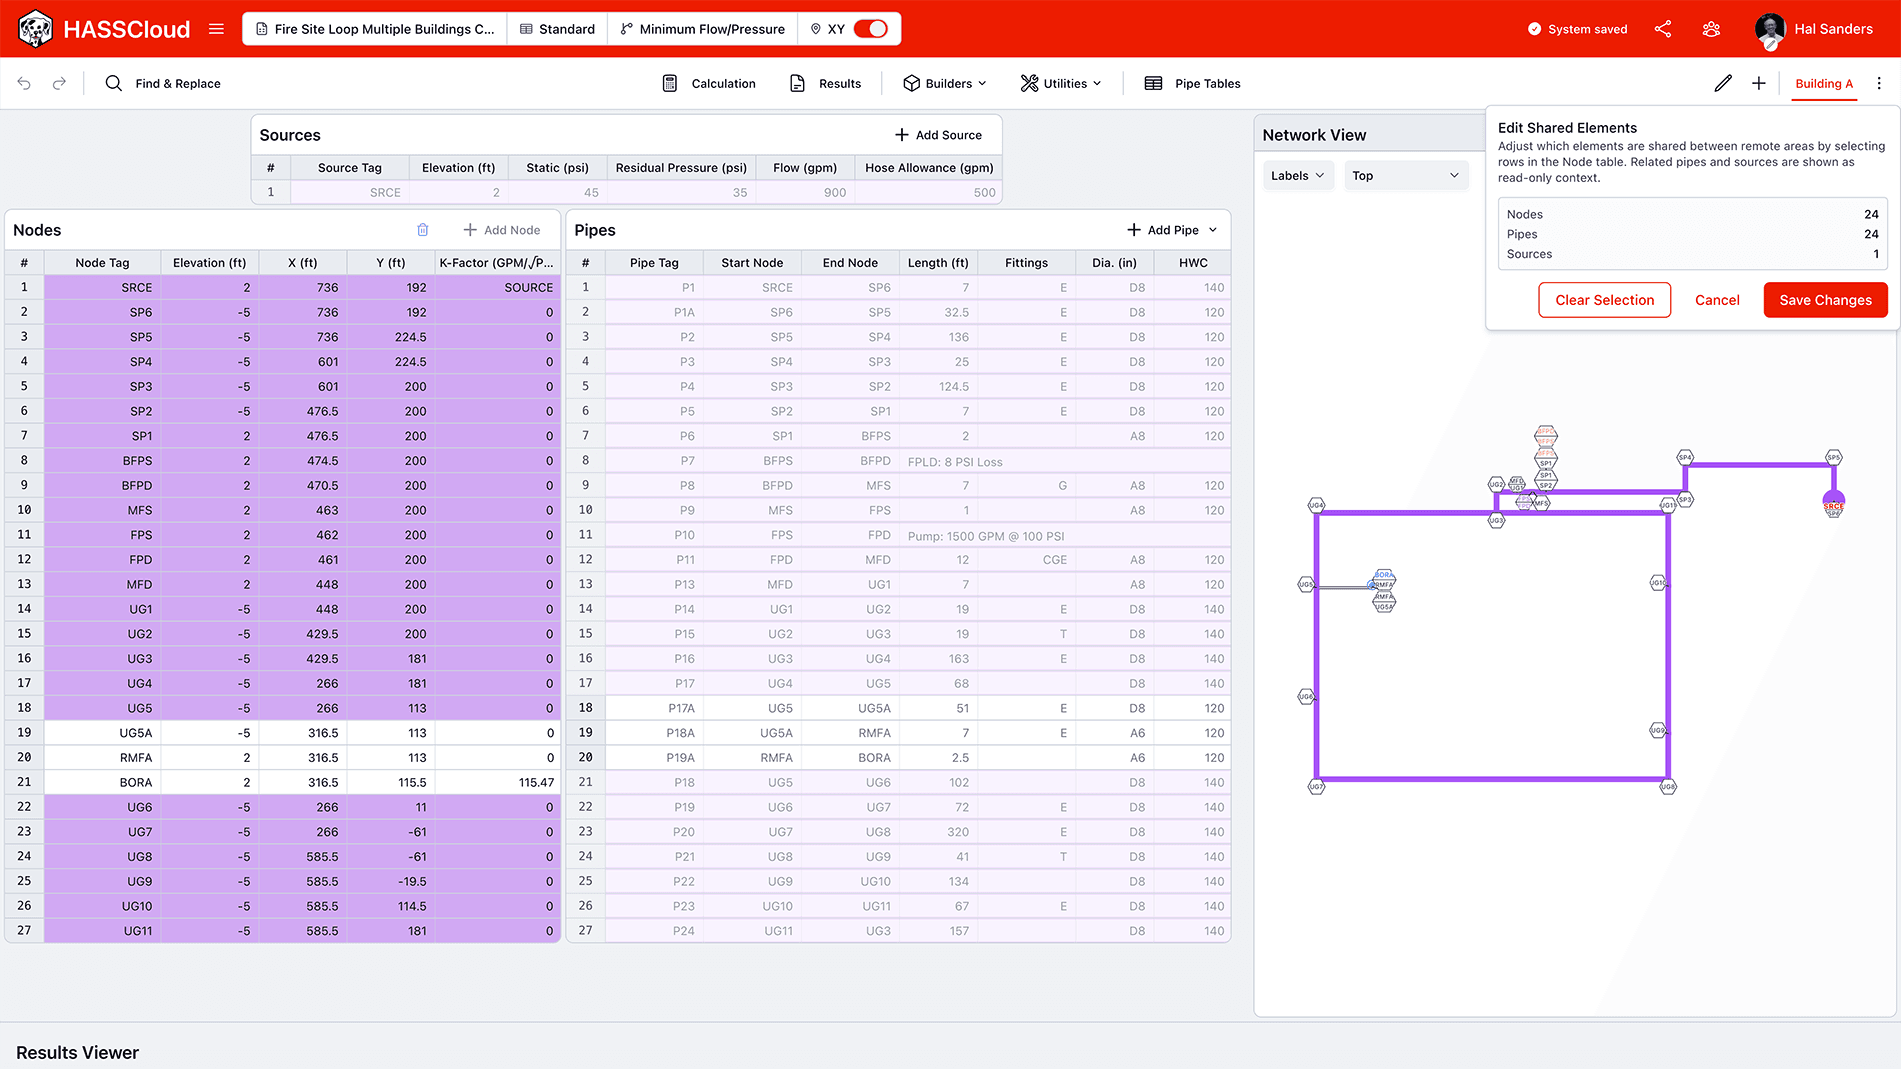Click pipe tag P19A in Pipes table
The image size is (1901, 1069).
[x=654, y=758]
